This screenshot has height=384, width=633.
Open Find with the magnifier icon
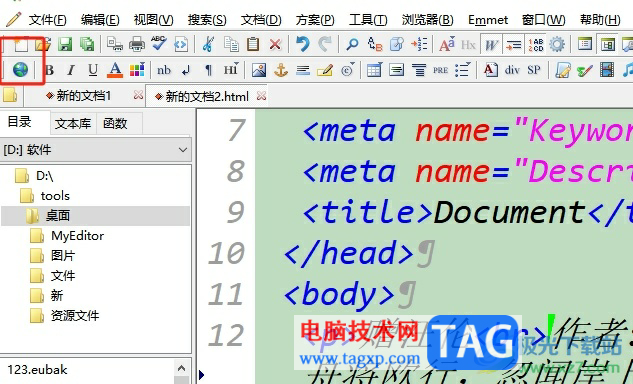pos(352,44)
